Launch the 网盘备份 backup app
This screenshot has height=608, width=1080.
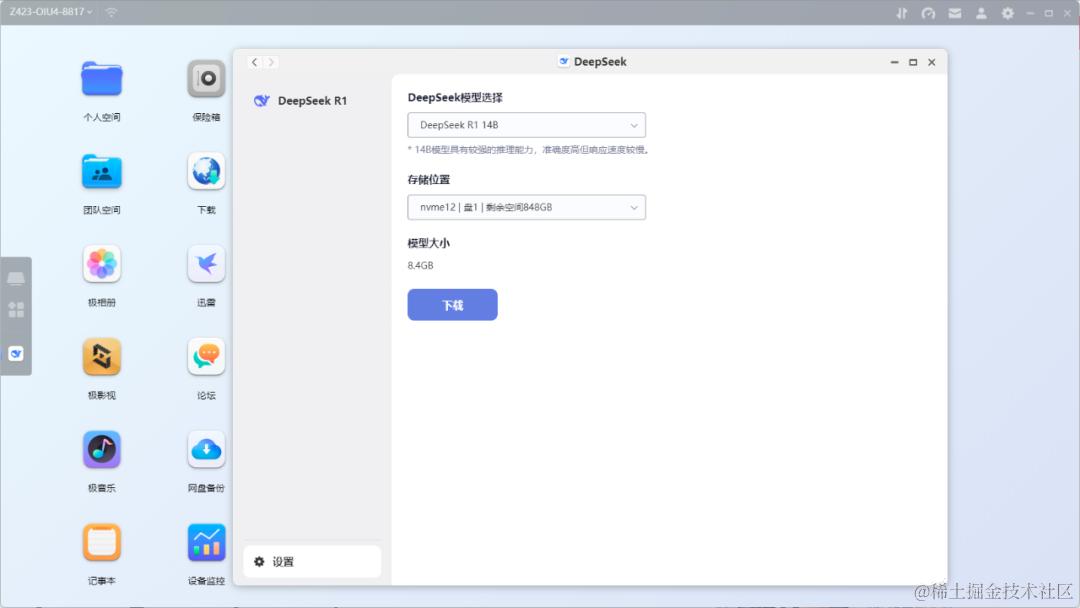(x=205, y=449)
